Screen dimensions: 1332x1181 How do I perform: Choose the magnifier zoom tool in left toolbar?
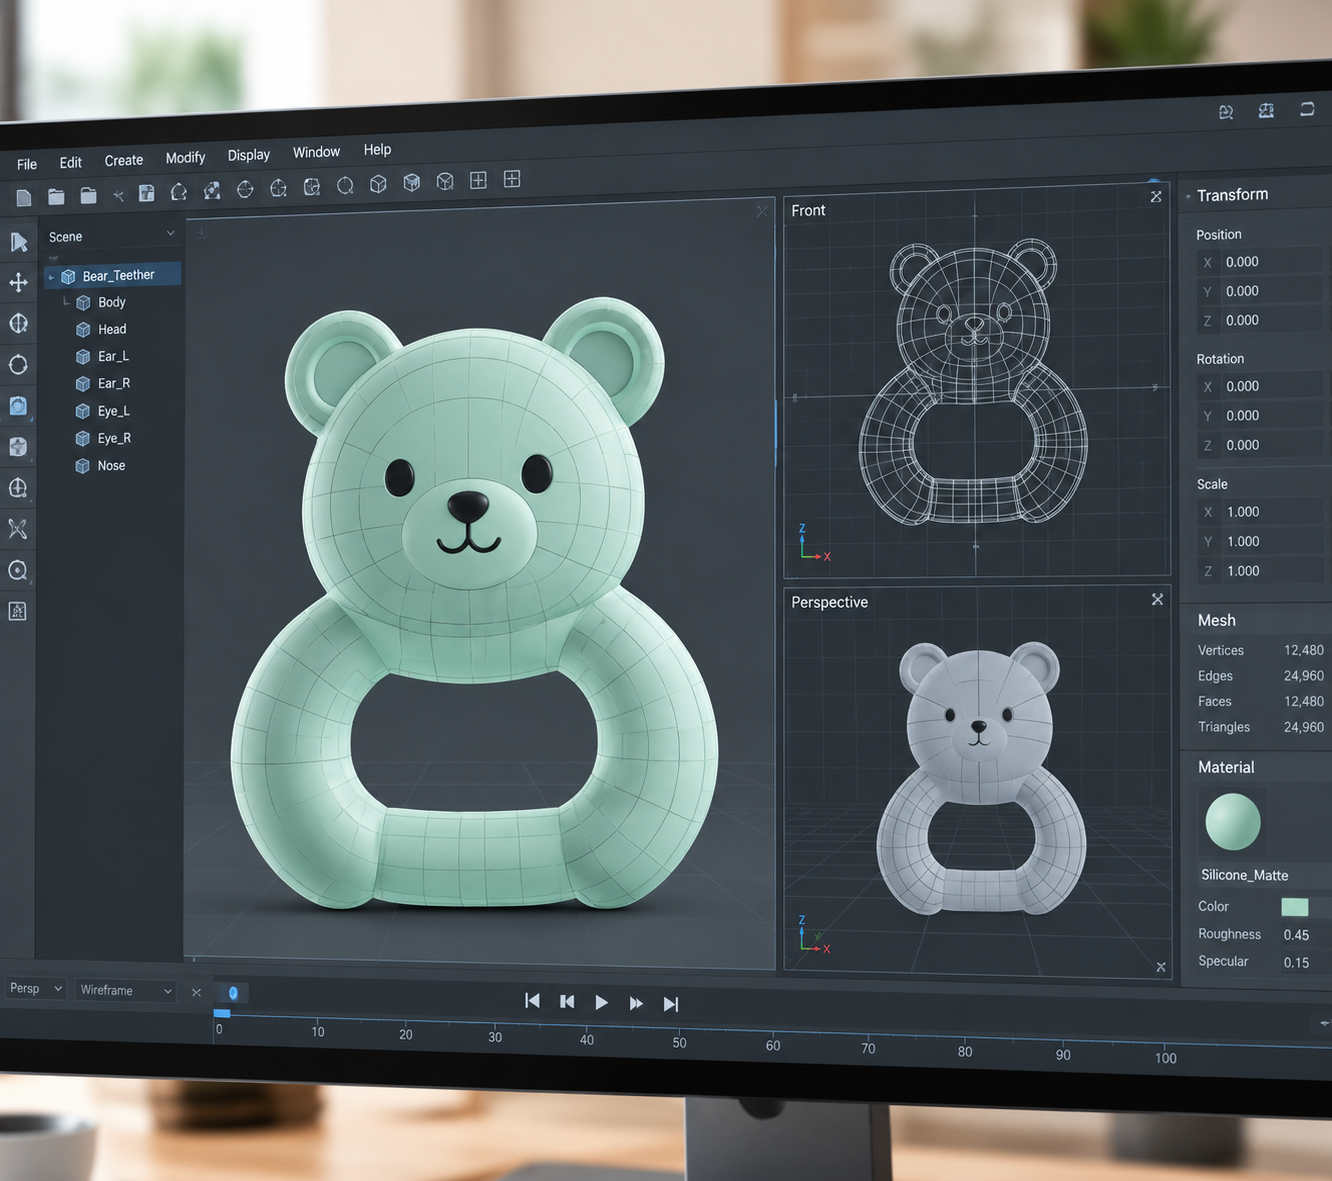pyautogui.click(x=18, y=570)
